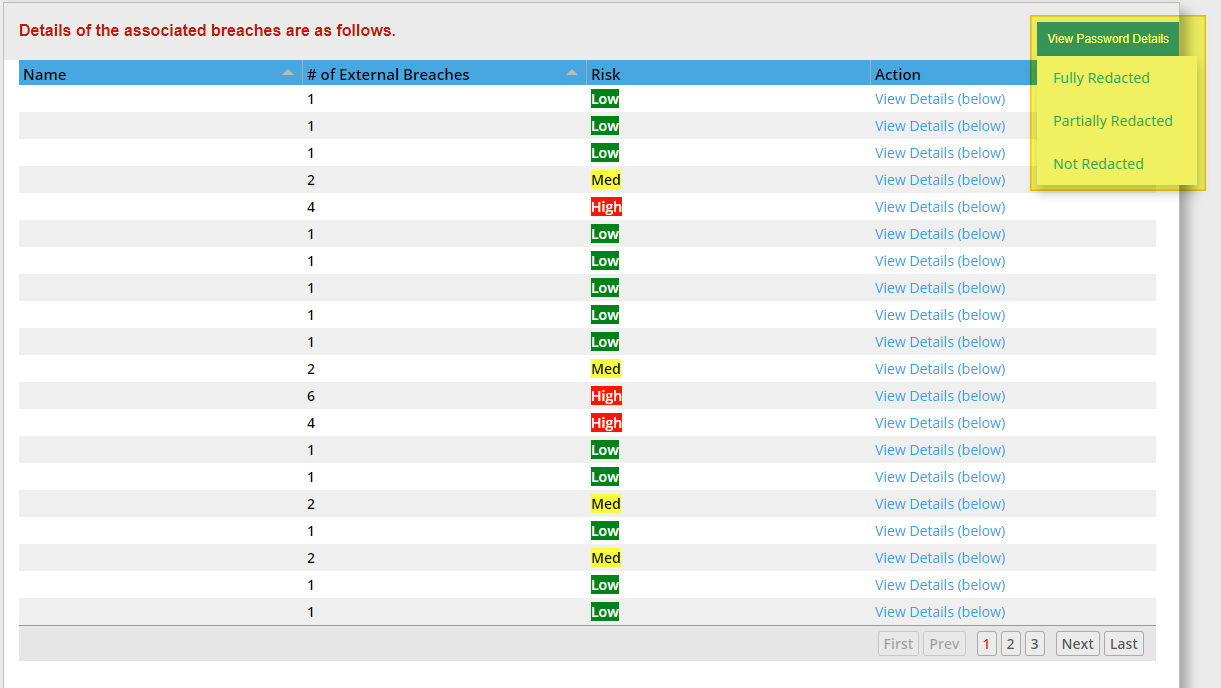Jump to the Last results page
Viewport: 1221px width, 688px height.
pos(1124,644)
